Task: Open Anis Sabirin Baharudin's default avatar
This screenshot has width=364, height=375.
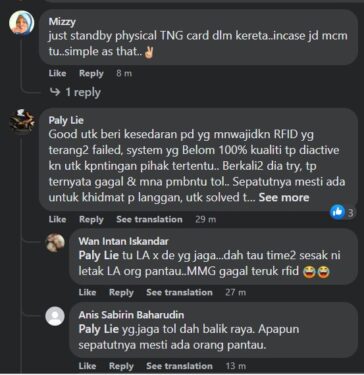Action: coord(55,316)
